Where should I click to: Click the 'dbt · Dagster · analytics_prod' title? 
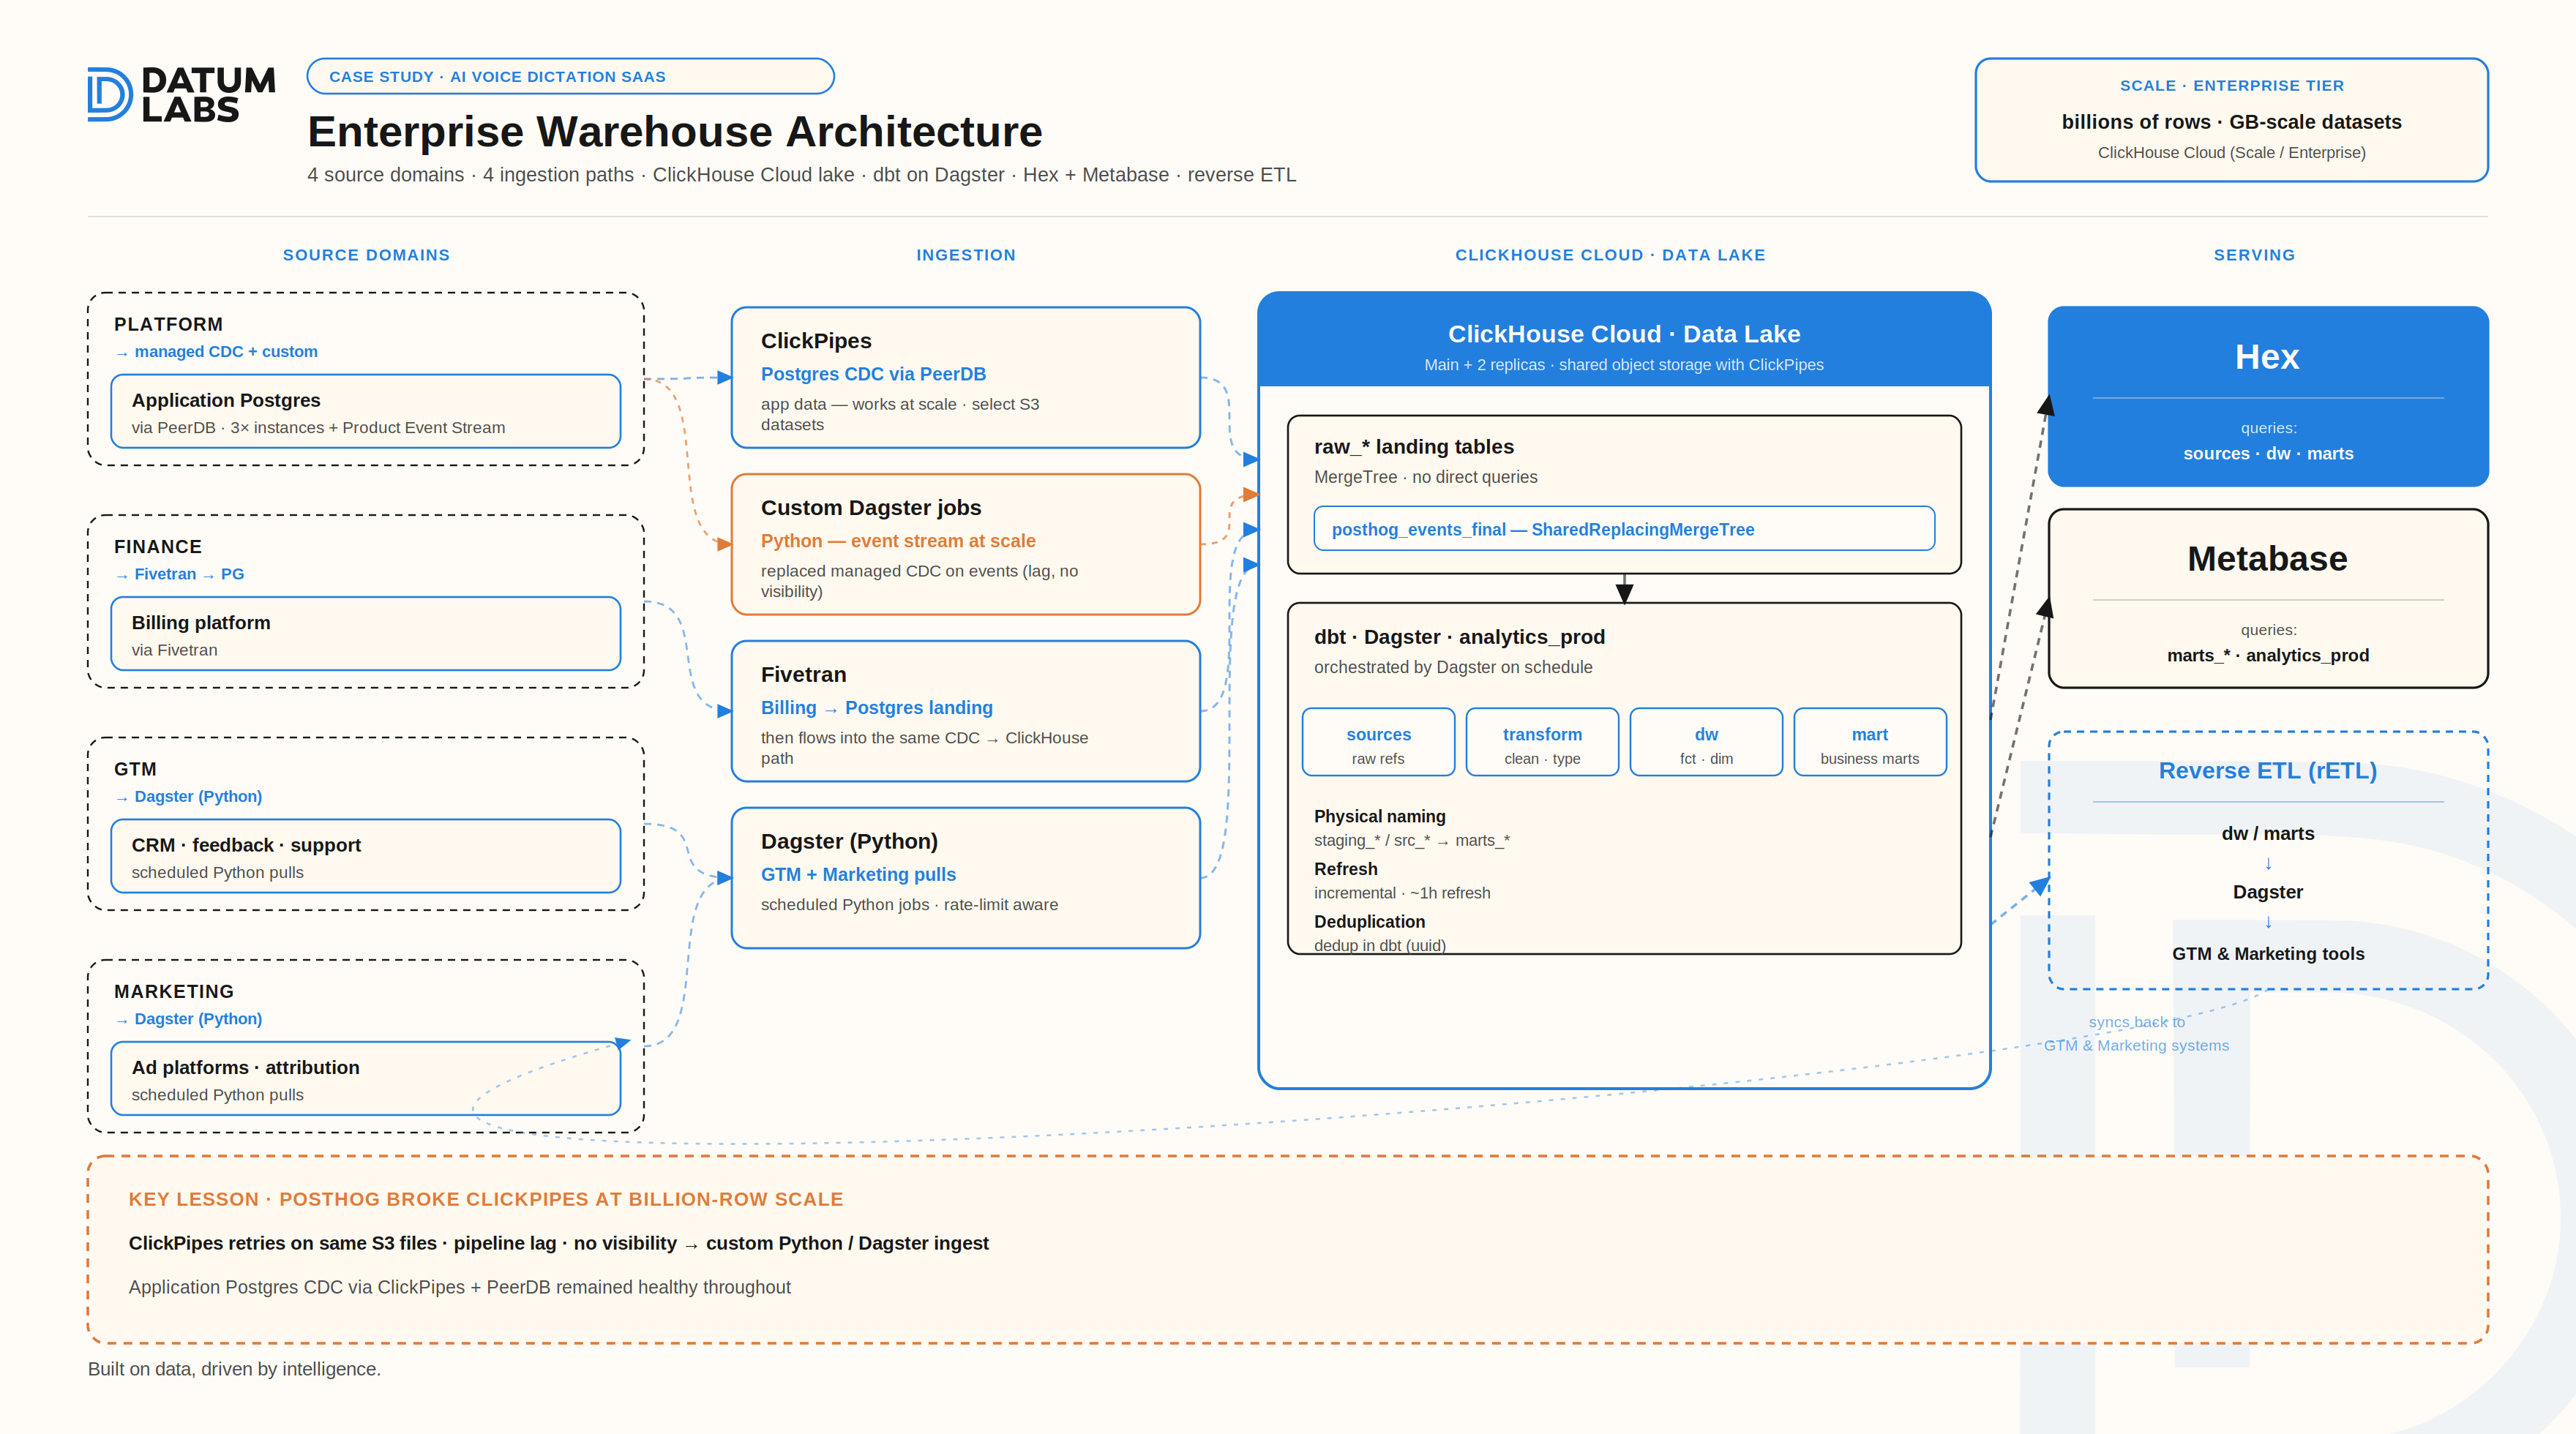[1459, 637]
